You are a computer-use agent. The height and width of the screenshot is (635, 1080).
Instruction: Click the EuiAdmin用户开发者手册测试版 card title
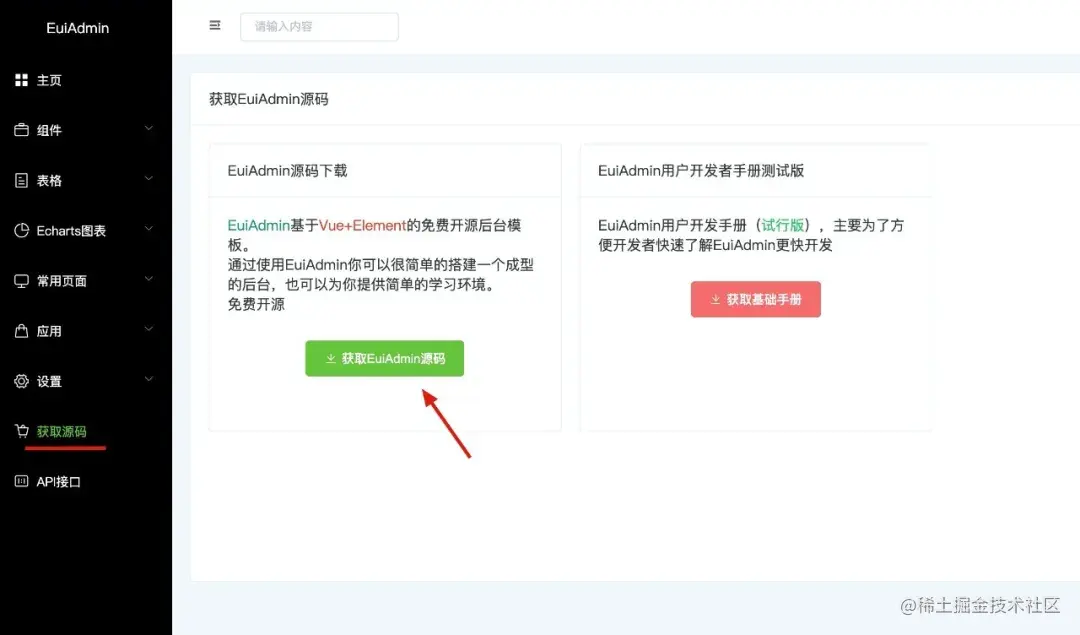coord(700,171)
